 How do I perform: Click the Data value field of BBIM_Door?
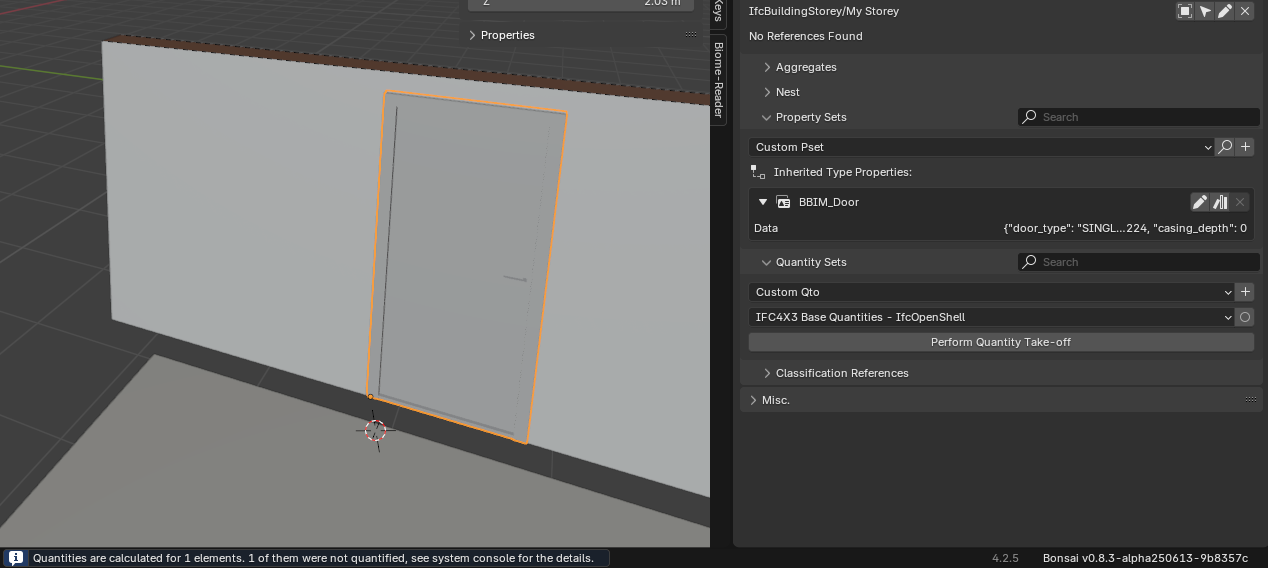pyautogui.click(x=1125, y=228)
